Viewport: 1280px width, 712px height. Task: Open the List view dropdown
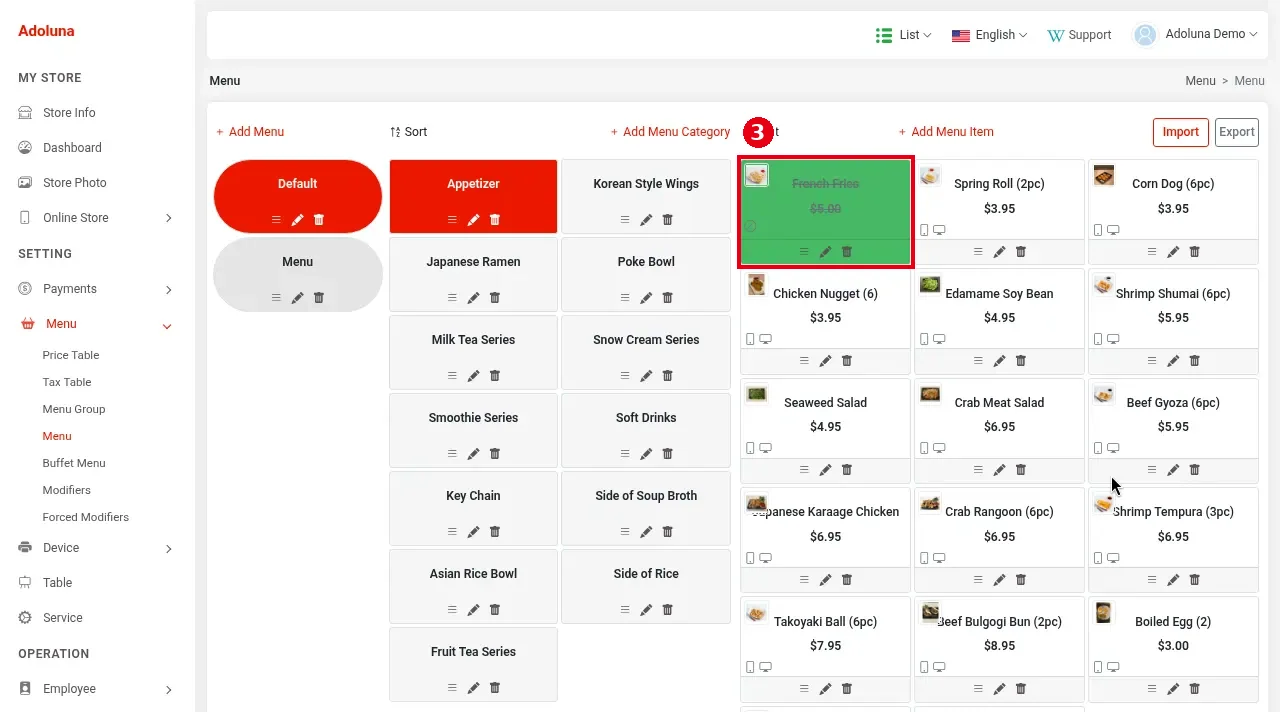(904, 35)
